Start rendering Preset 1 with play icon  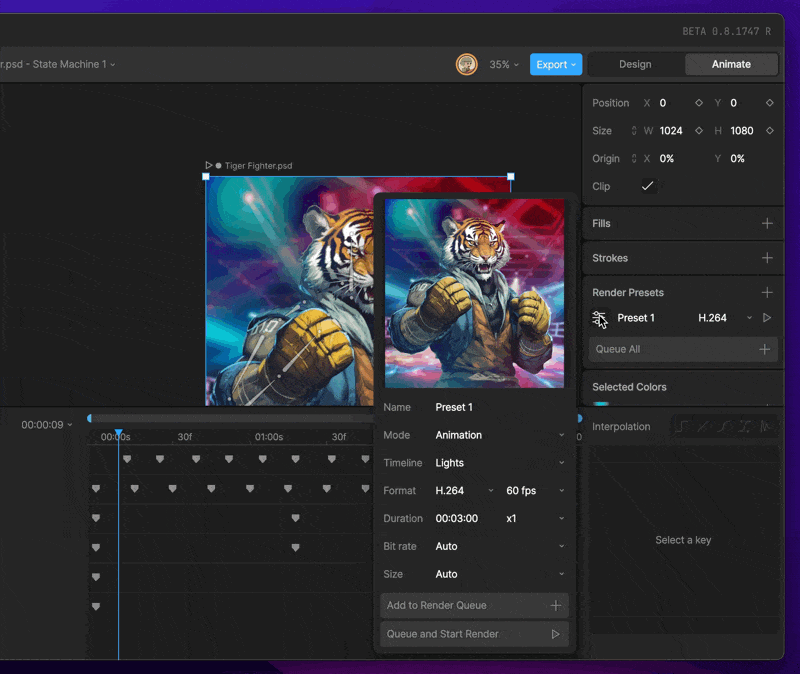(x=767, y=318)
